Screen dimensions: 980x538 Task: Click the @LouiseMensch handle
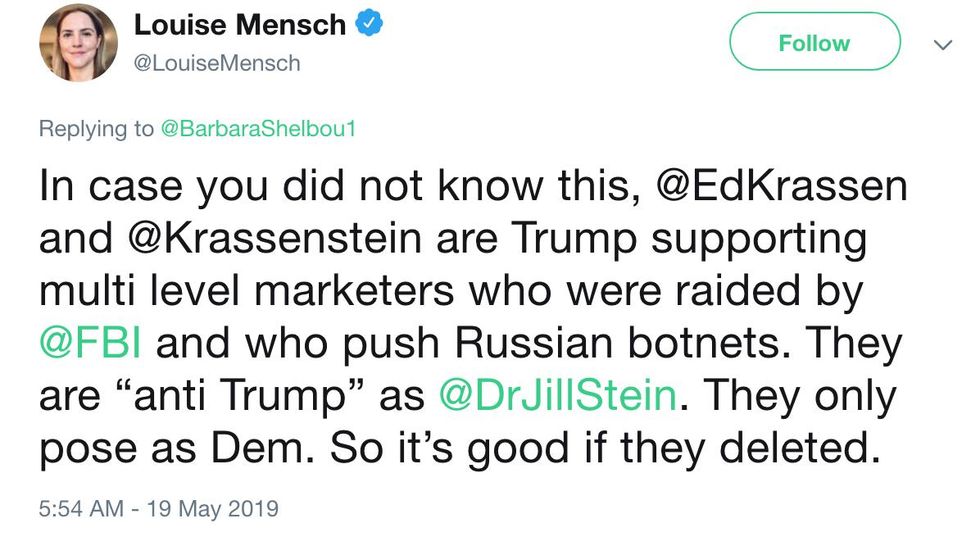click(x=216, y=62)
